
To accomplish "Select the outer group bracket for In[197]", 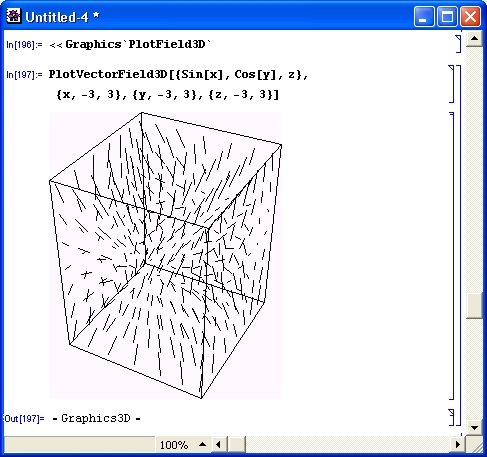I will click(x=459, y=245).
